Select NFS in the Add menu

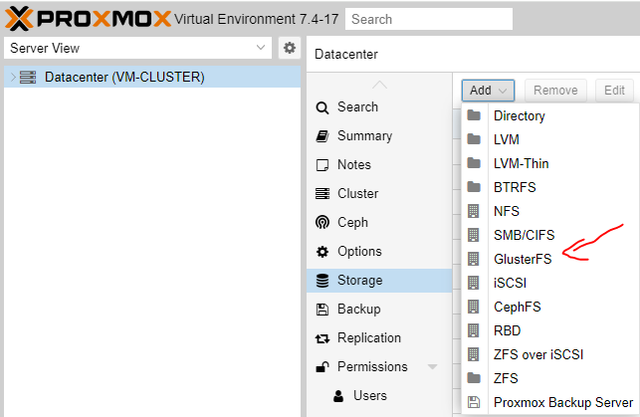[551, 211]
